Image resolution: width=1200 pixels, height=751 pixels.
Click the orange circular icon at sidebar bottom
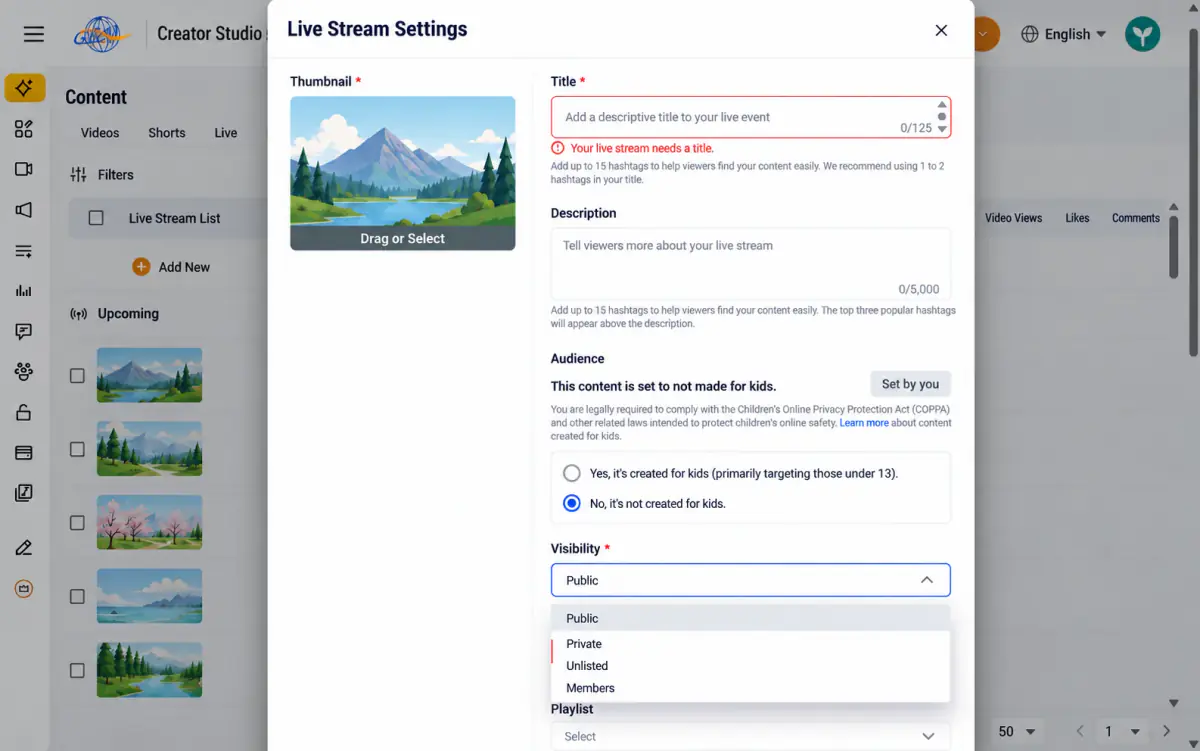(x=24, y=589)
